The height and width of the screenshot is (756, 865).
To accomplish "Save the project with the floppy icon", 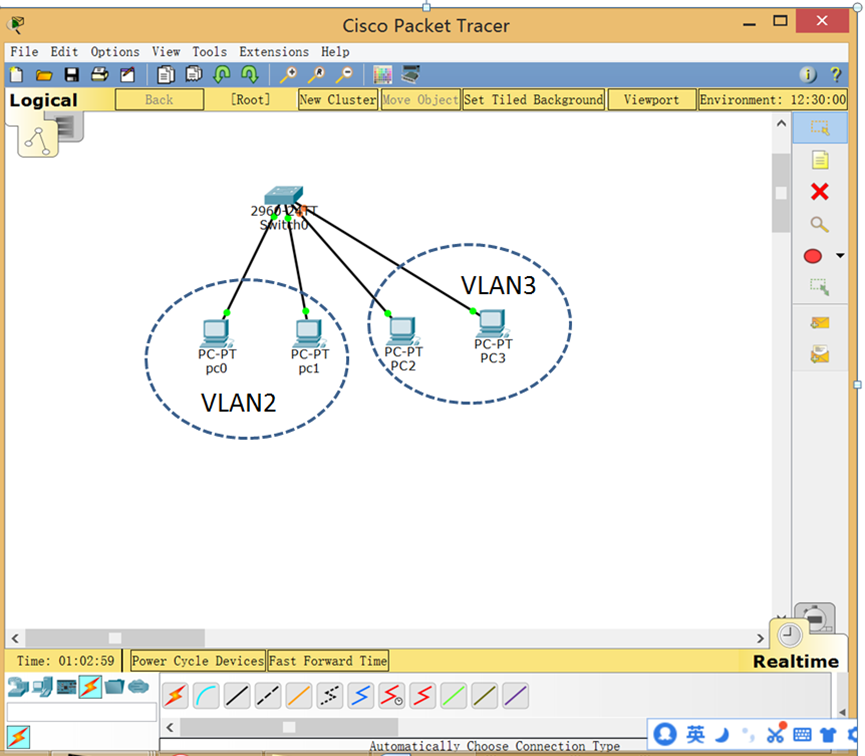I will pyautogui.click(x=72, y=74).
